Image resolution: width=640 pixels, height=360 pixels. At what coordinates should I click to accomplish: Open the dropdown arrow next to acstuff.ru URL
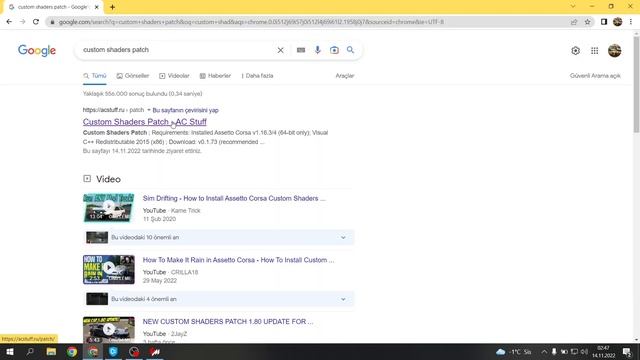[149, 110]
